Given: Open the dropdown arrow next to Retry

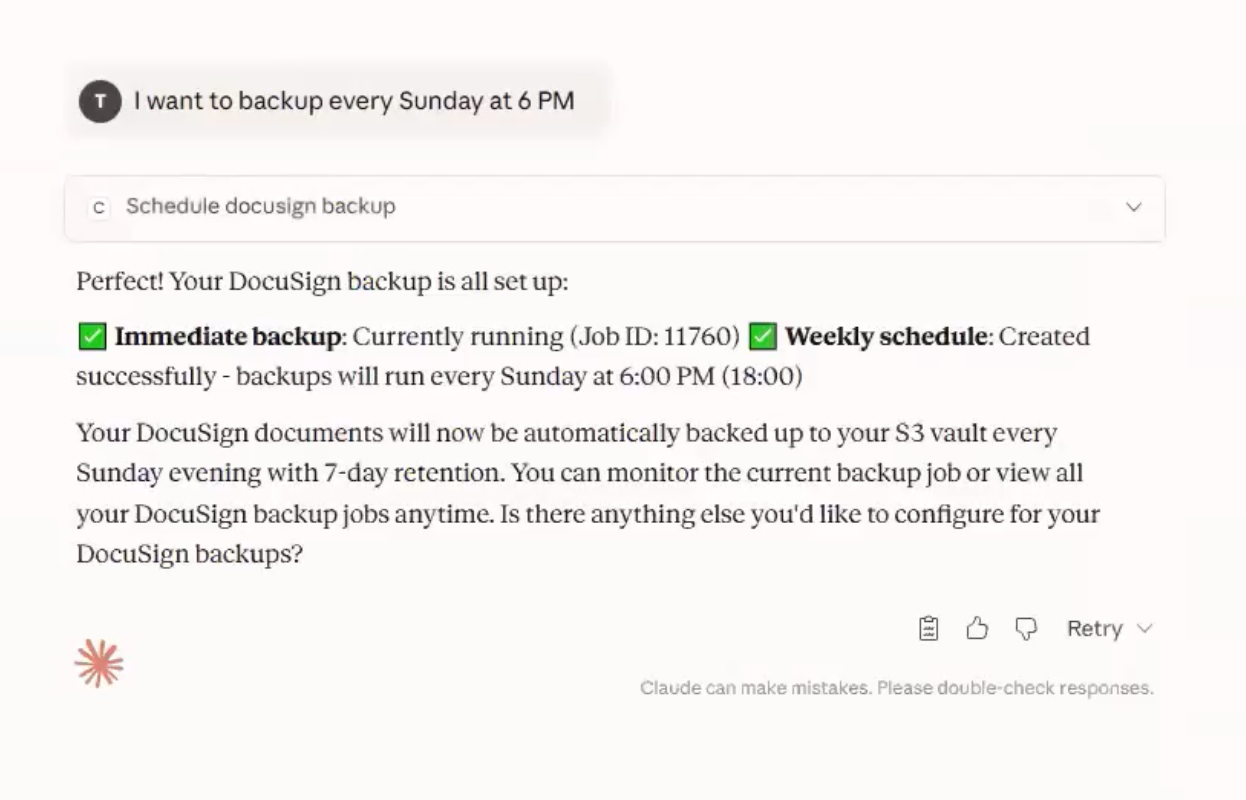Looking at the screenshot, I should [x=1146, y=628].
